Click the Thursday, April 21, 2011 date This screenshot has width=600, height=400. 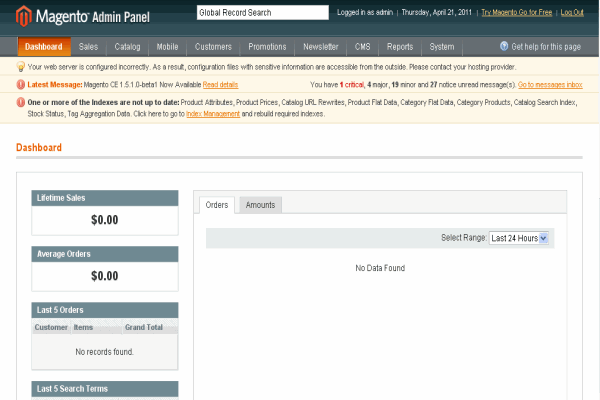click(437, 12)
